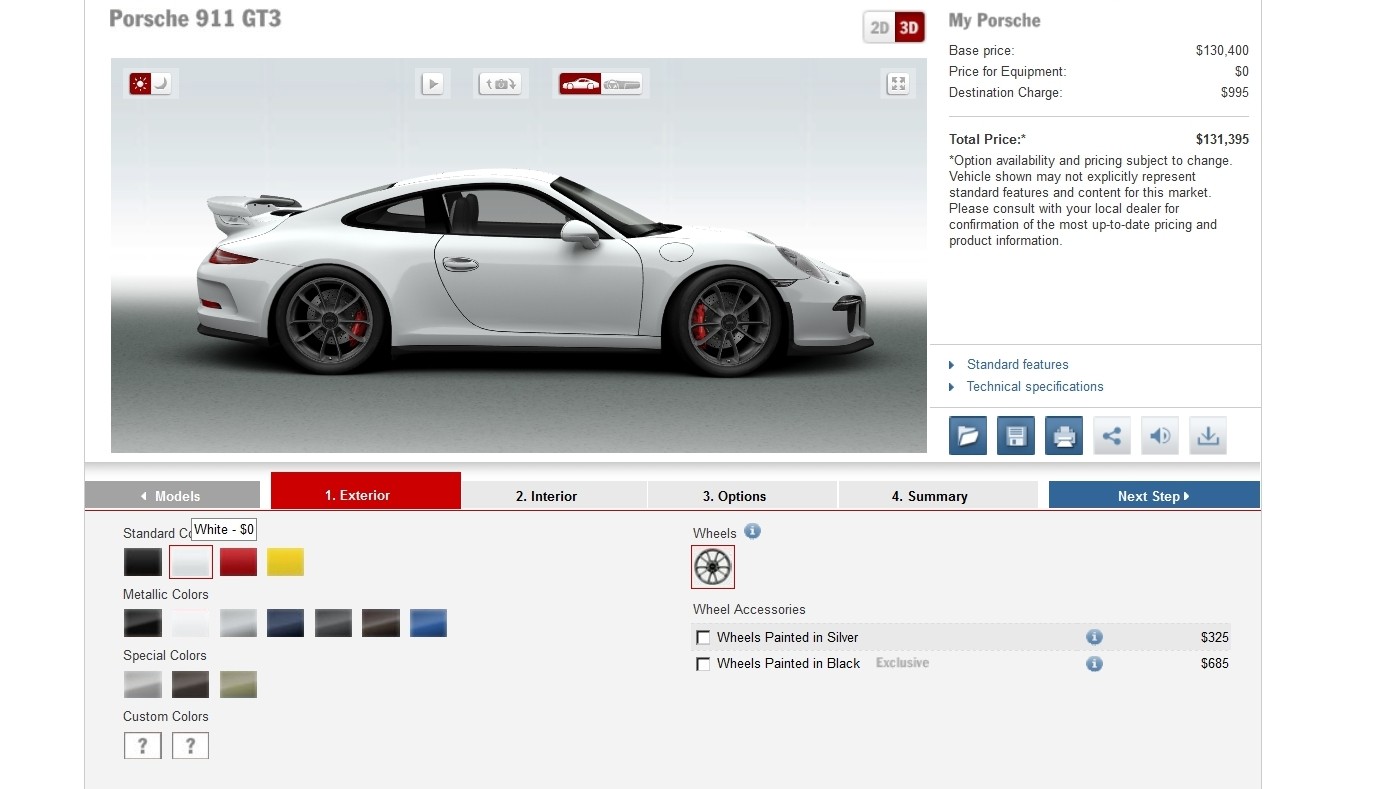The height and width of the screenshot is (789, 1381).
Task: Select the dark brown special color
Action: (191, 684)
